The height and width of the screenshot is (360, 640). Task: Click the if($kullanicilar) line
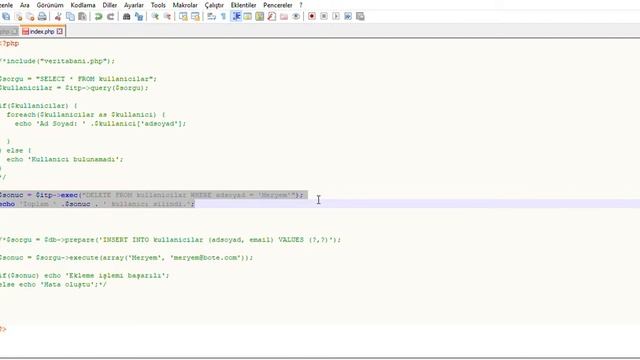pyautogui.click(x=38, y=106)
